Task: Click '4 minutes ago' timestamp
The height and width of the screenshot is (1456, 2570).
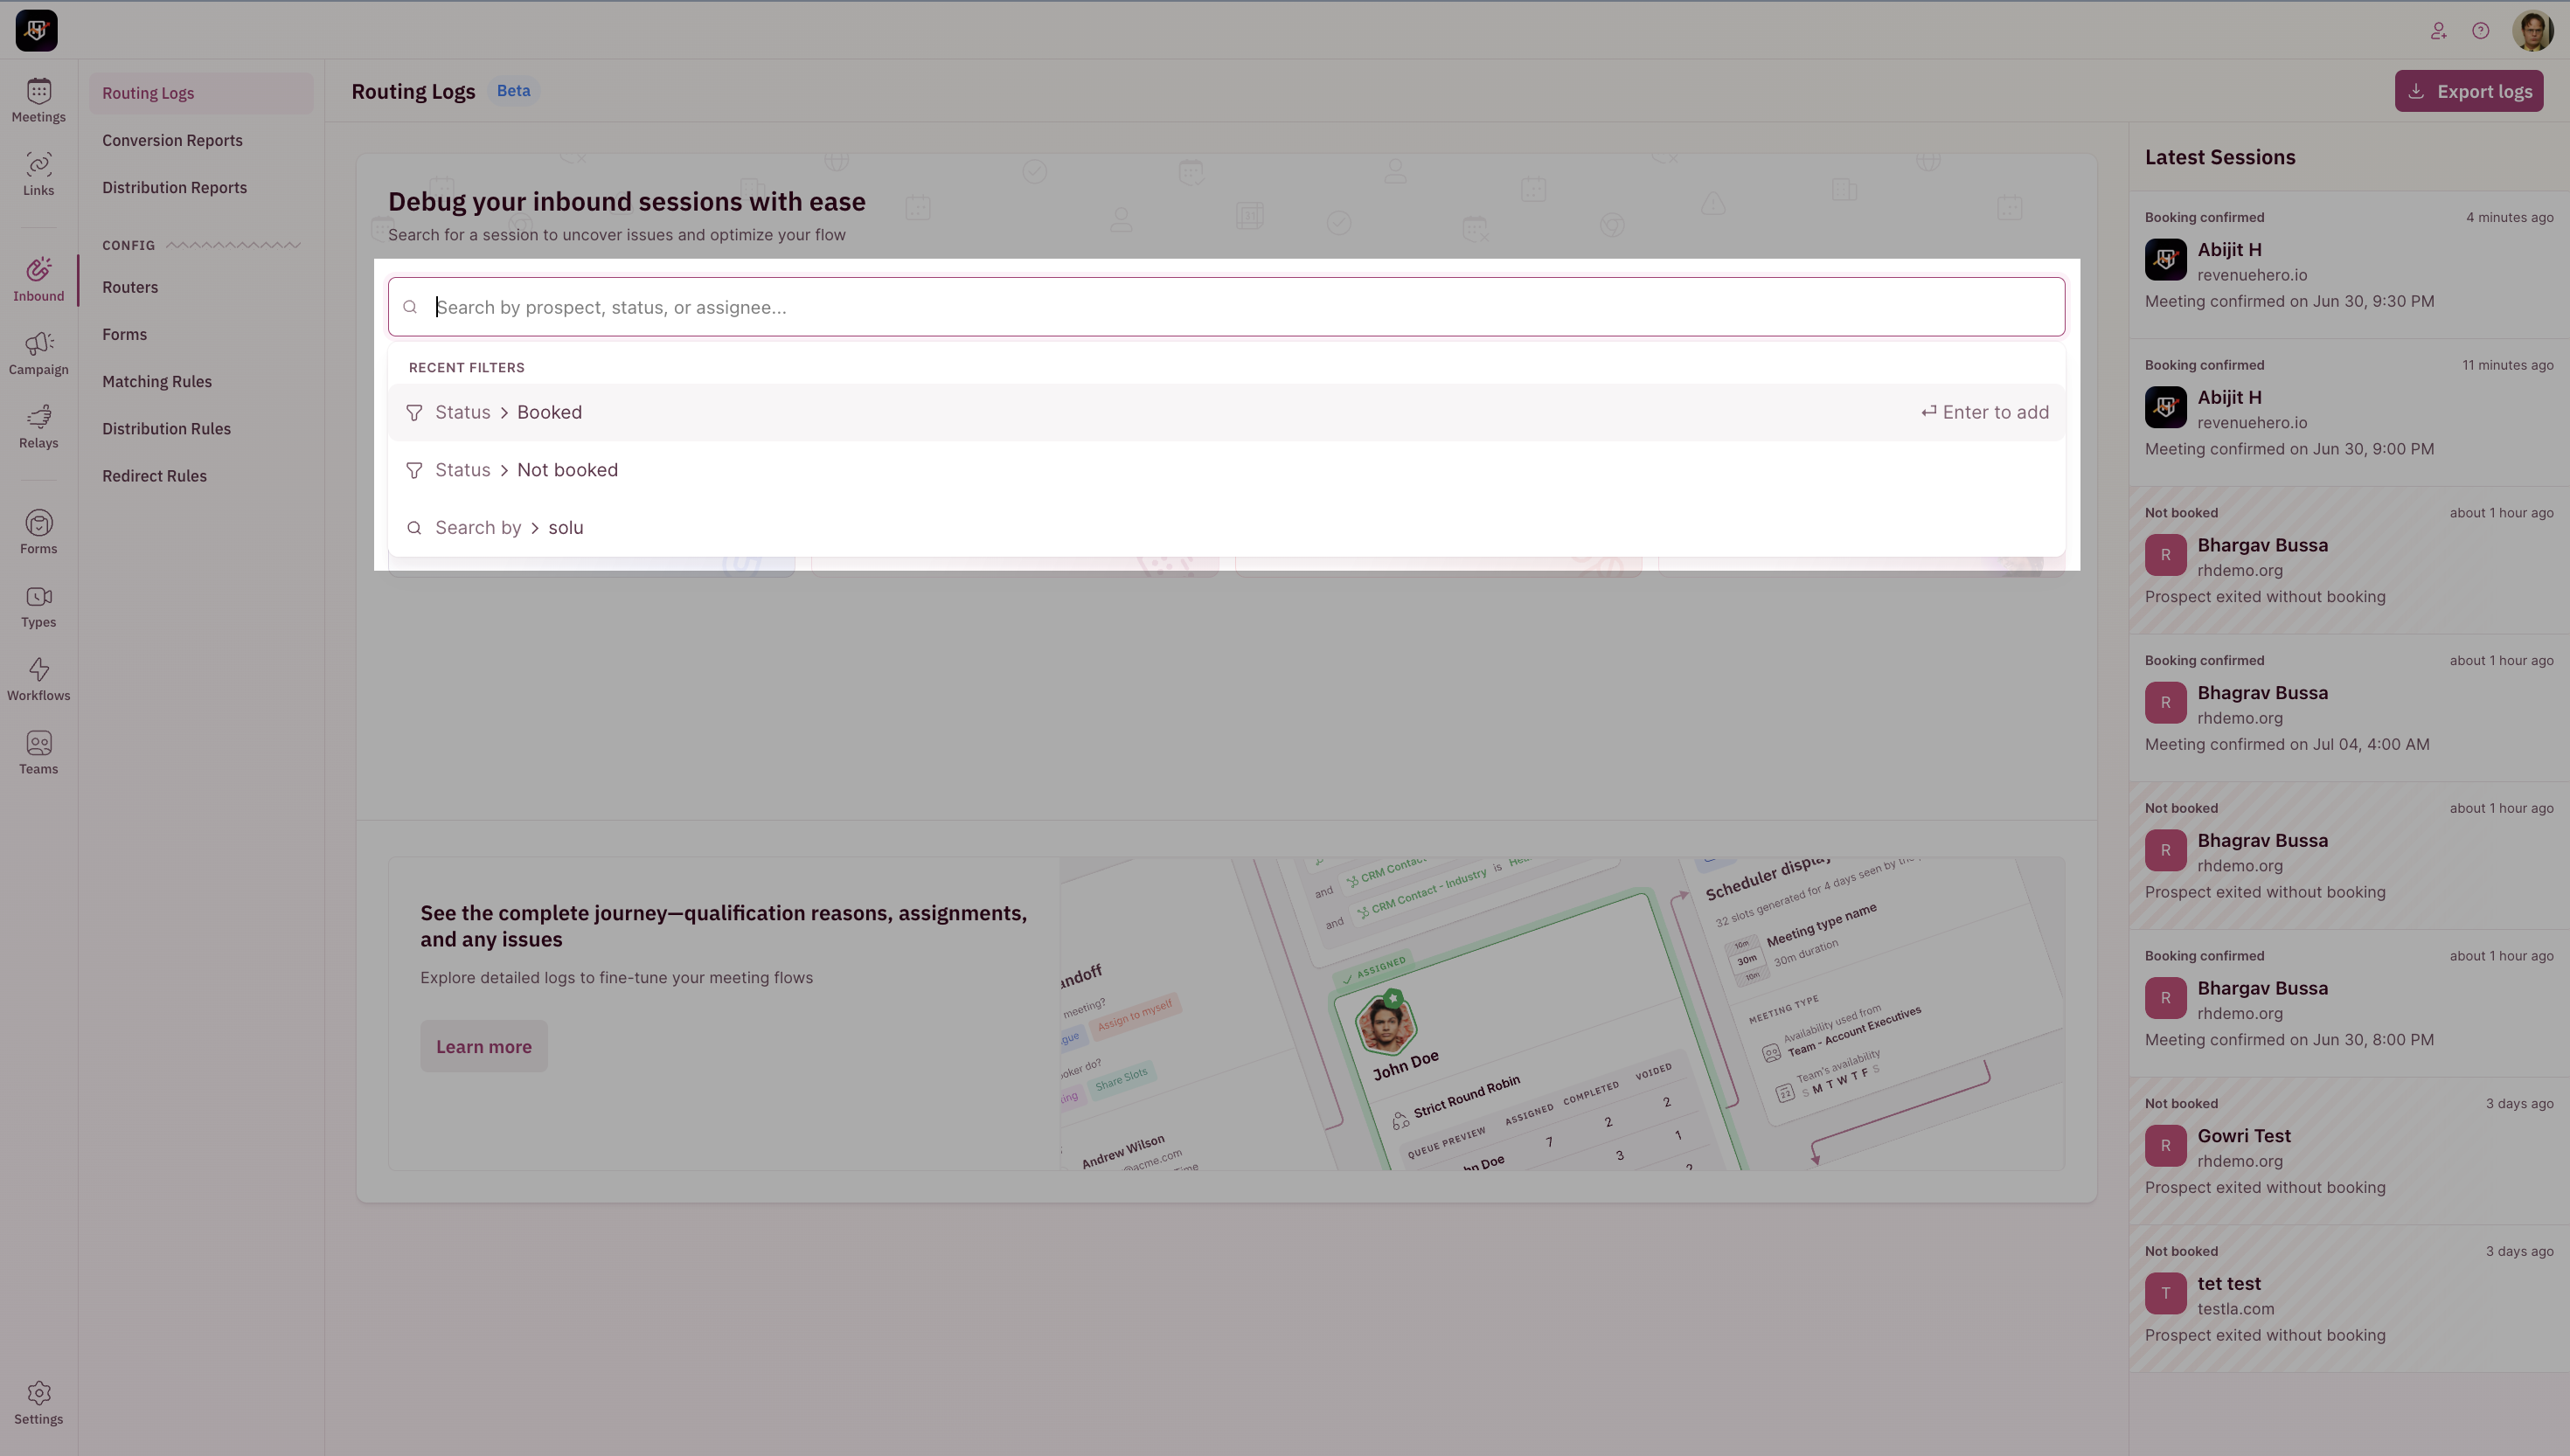Action: [2509, 217]
